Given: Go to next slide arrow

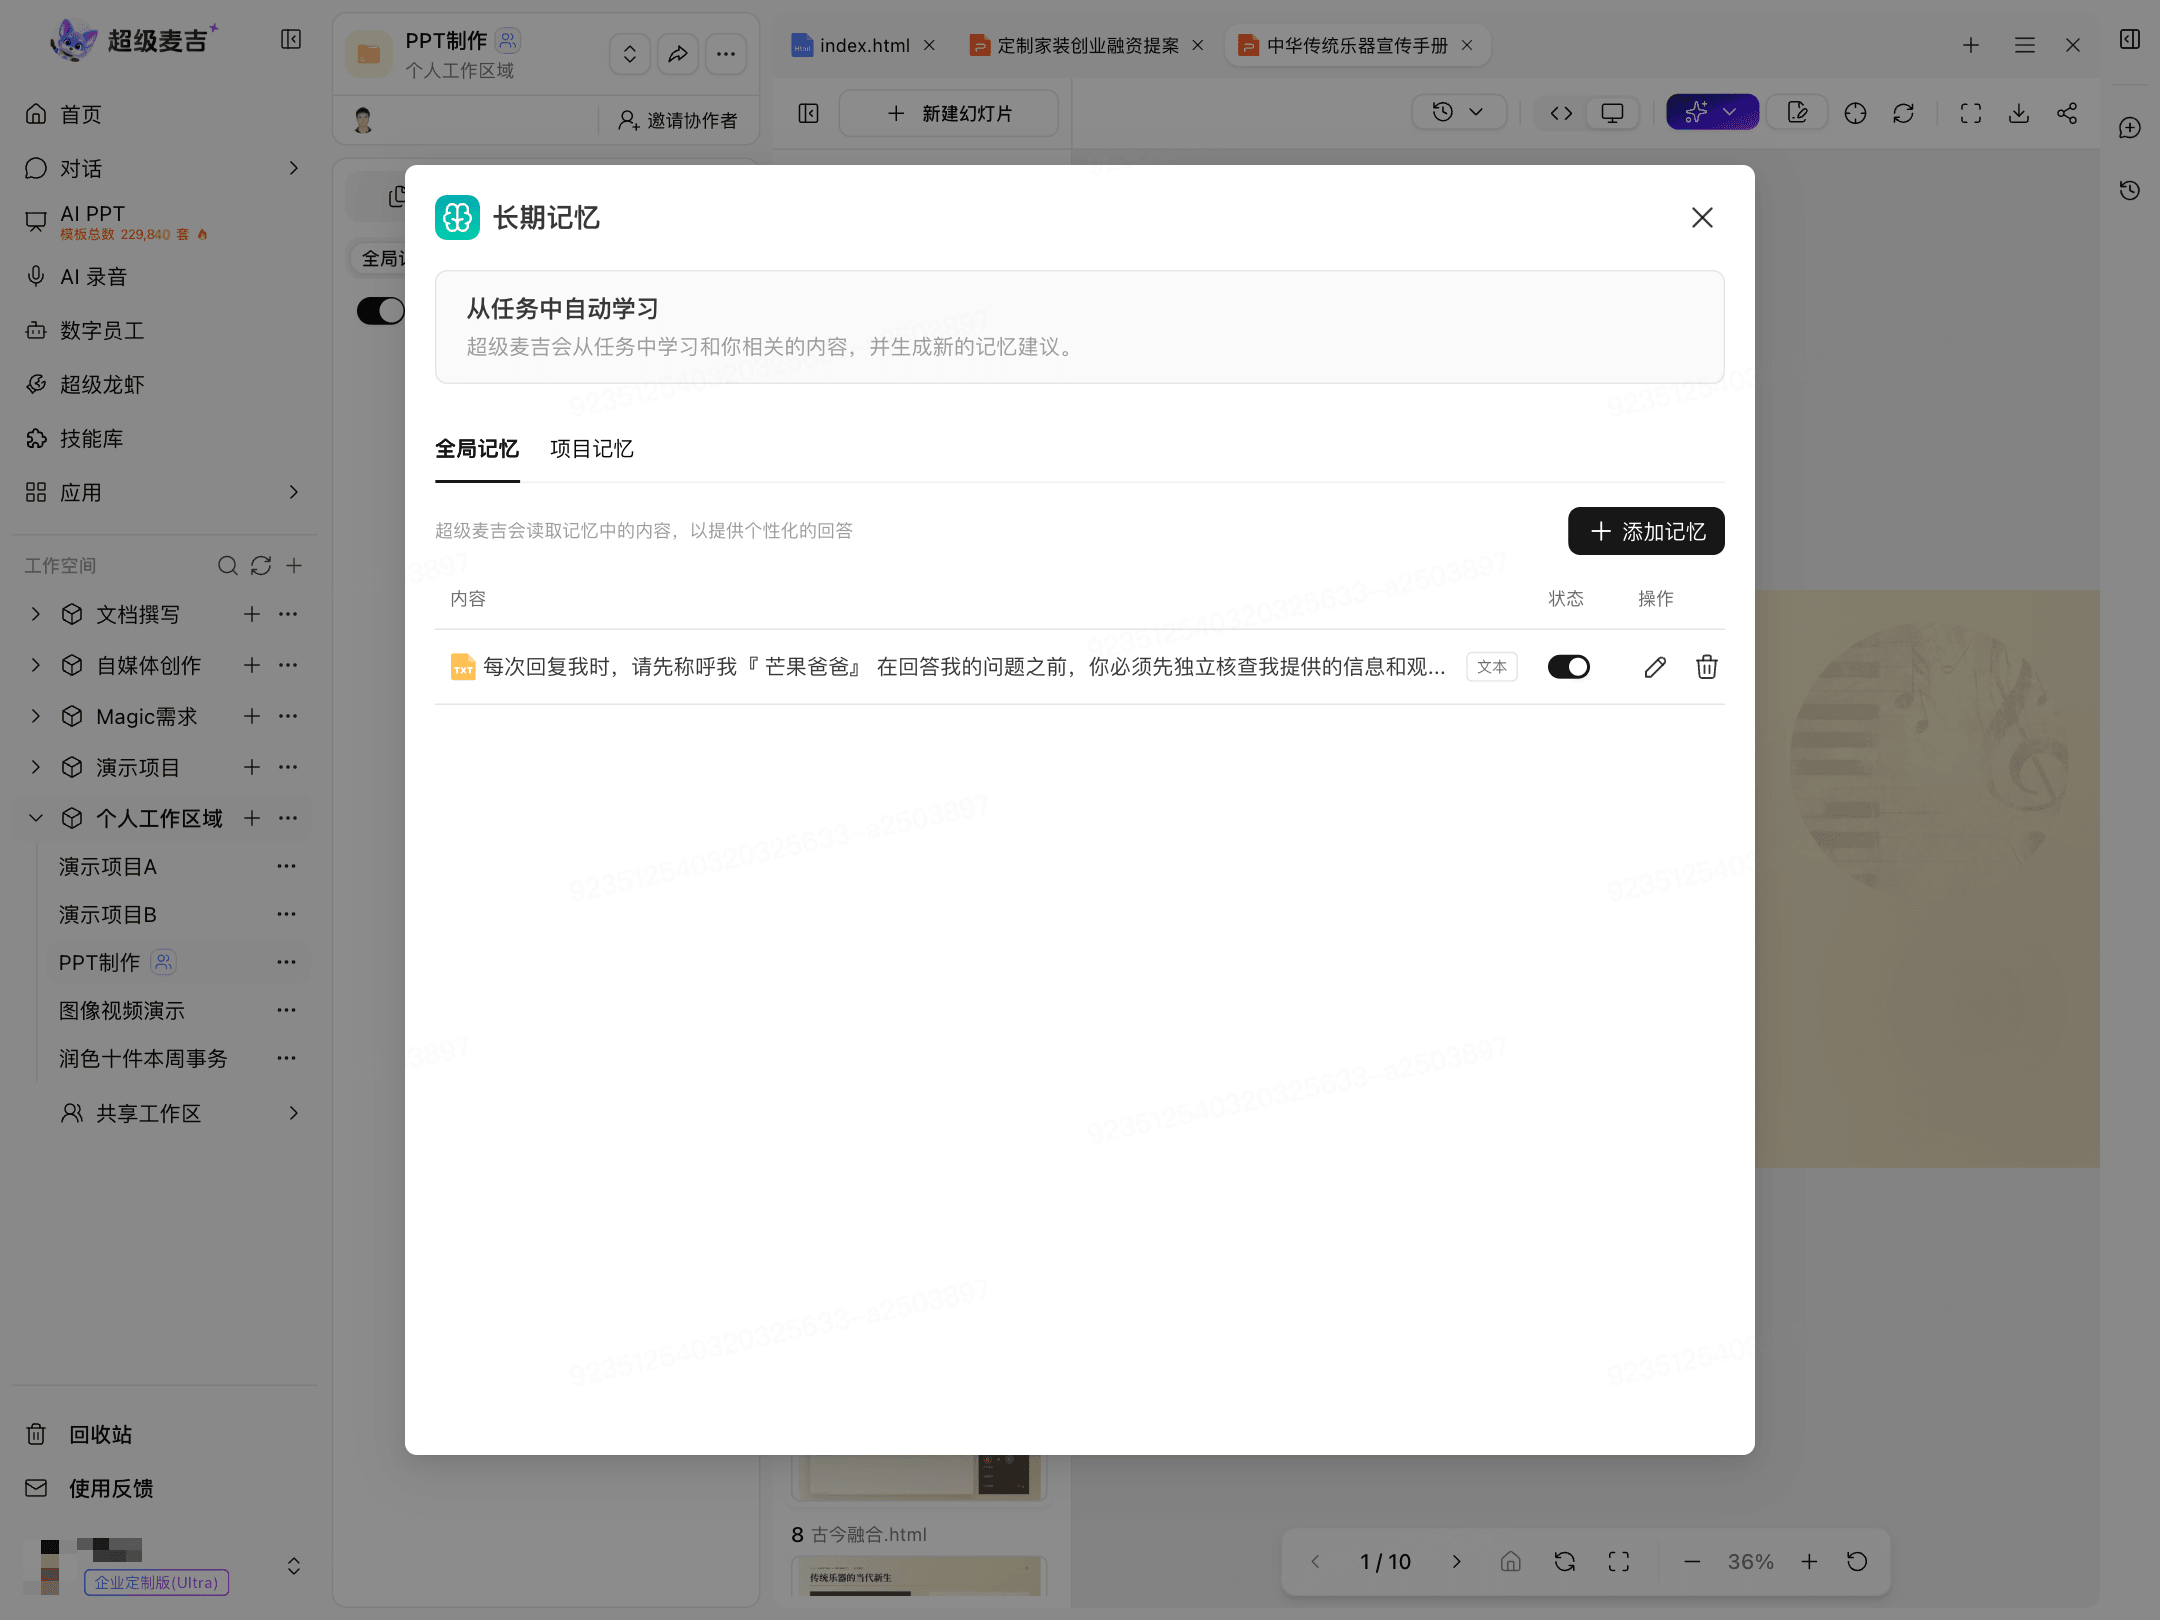Looking at the screenshot, I should [1456, 1562].
